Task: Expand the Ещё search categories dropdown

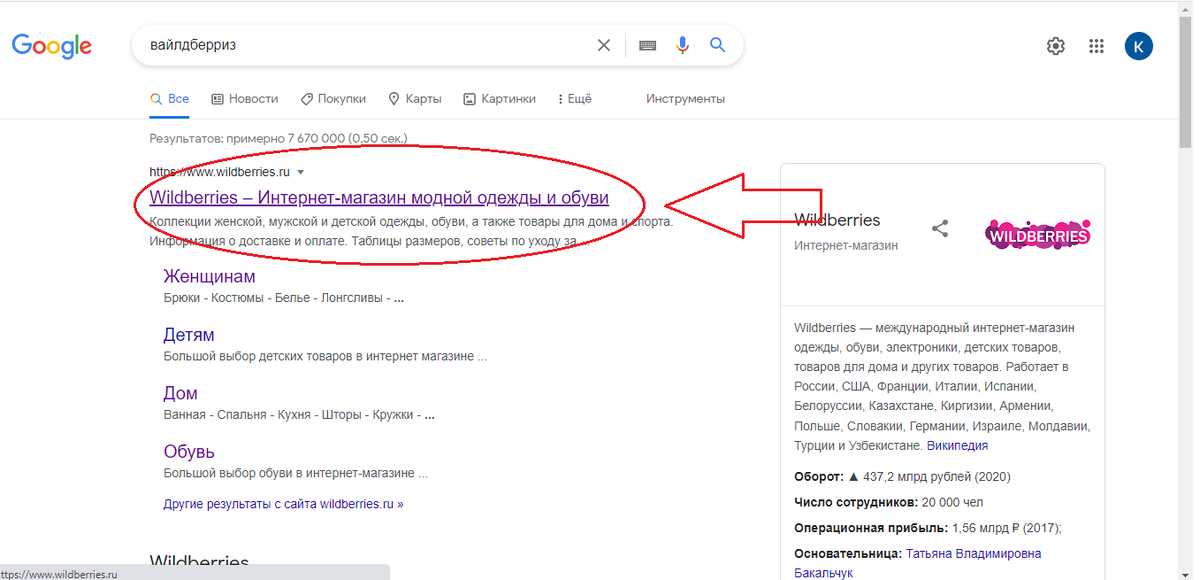Action: tap(573, 98)
